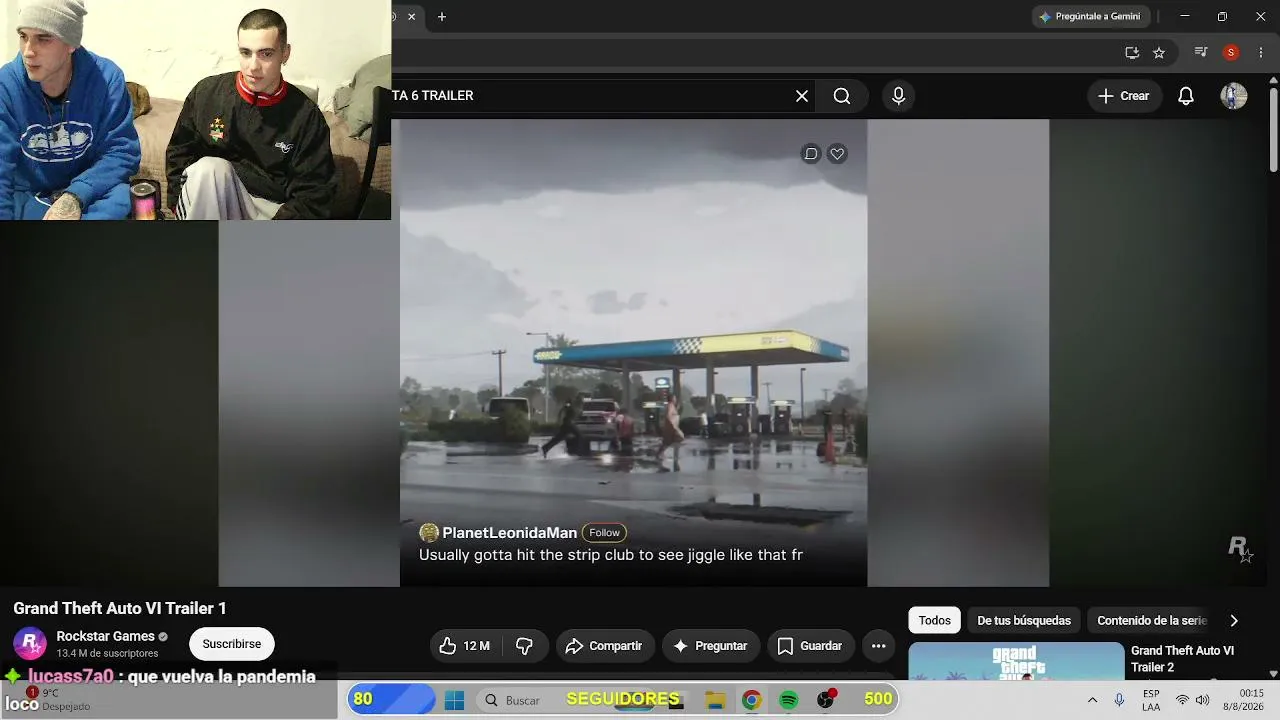Click the Preguntar button
This screenshot has height=720, width=1280.
click(711, 646)
